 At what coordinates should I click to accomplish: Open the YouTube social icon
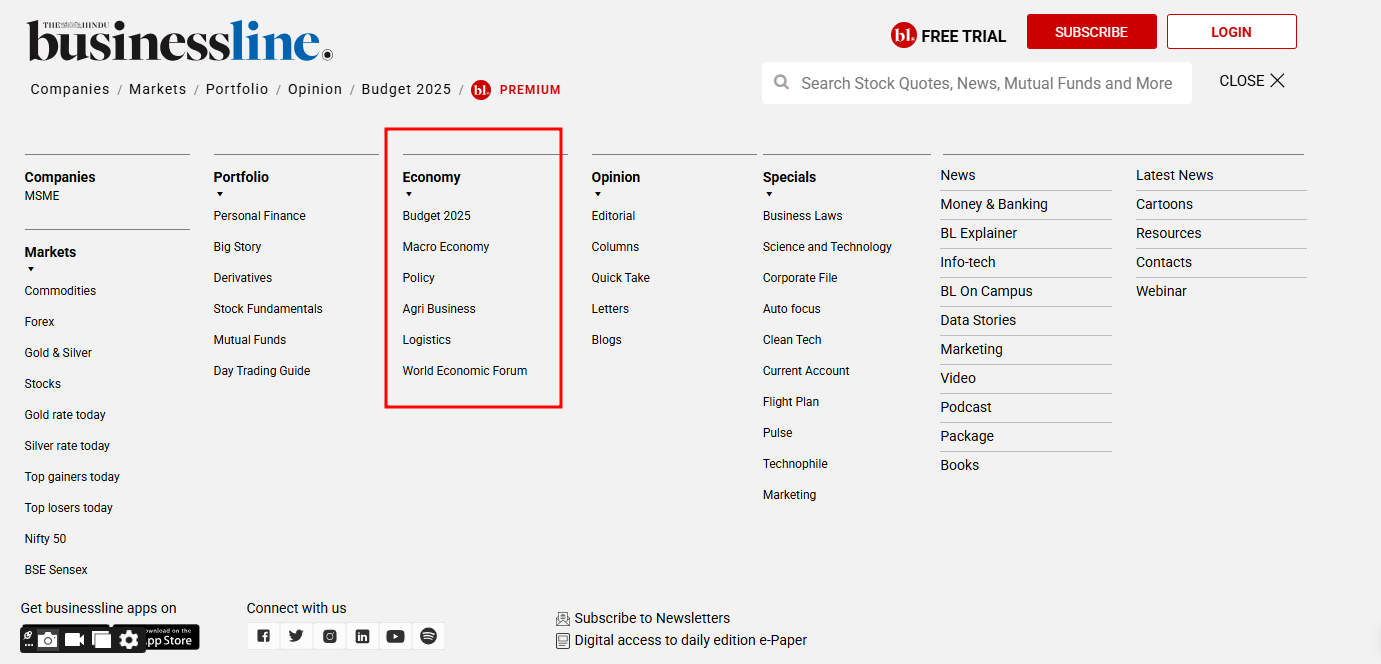point(395,636)
